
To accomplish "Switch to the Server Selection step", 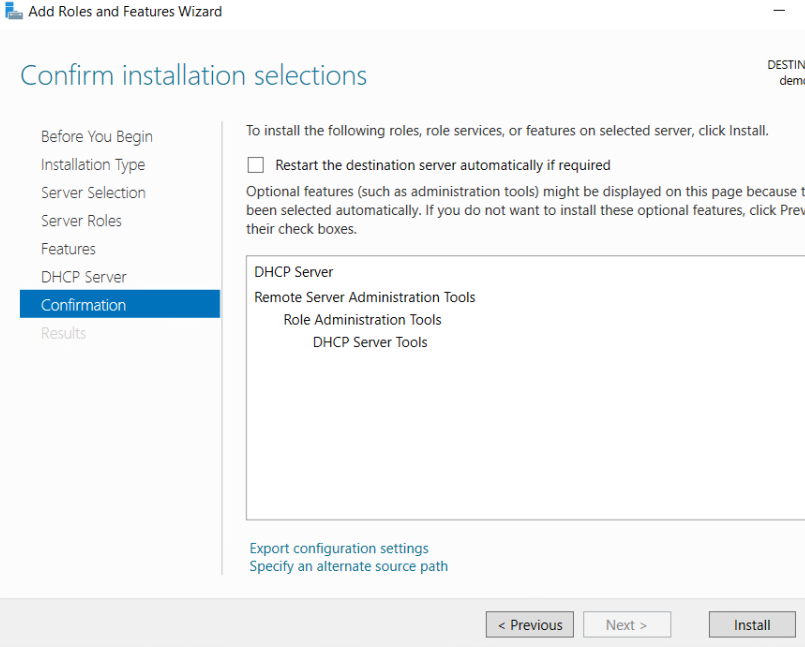I will point(93,193).
